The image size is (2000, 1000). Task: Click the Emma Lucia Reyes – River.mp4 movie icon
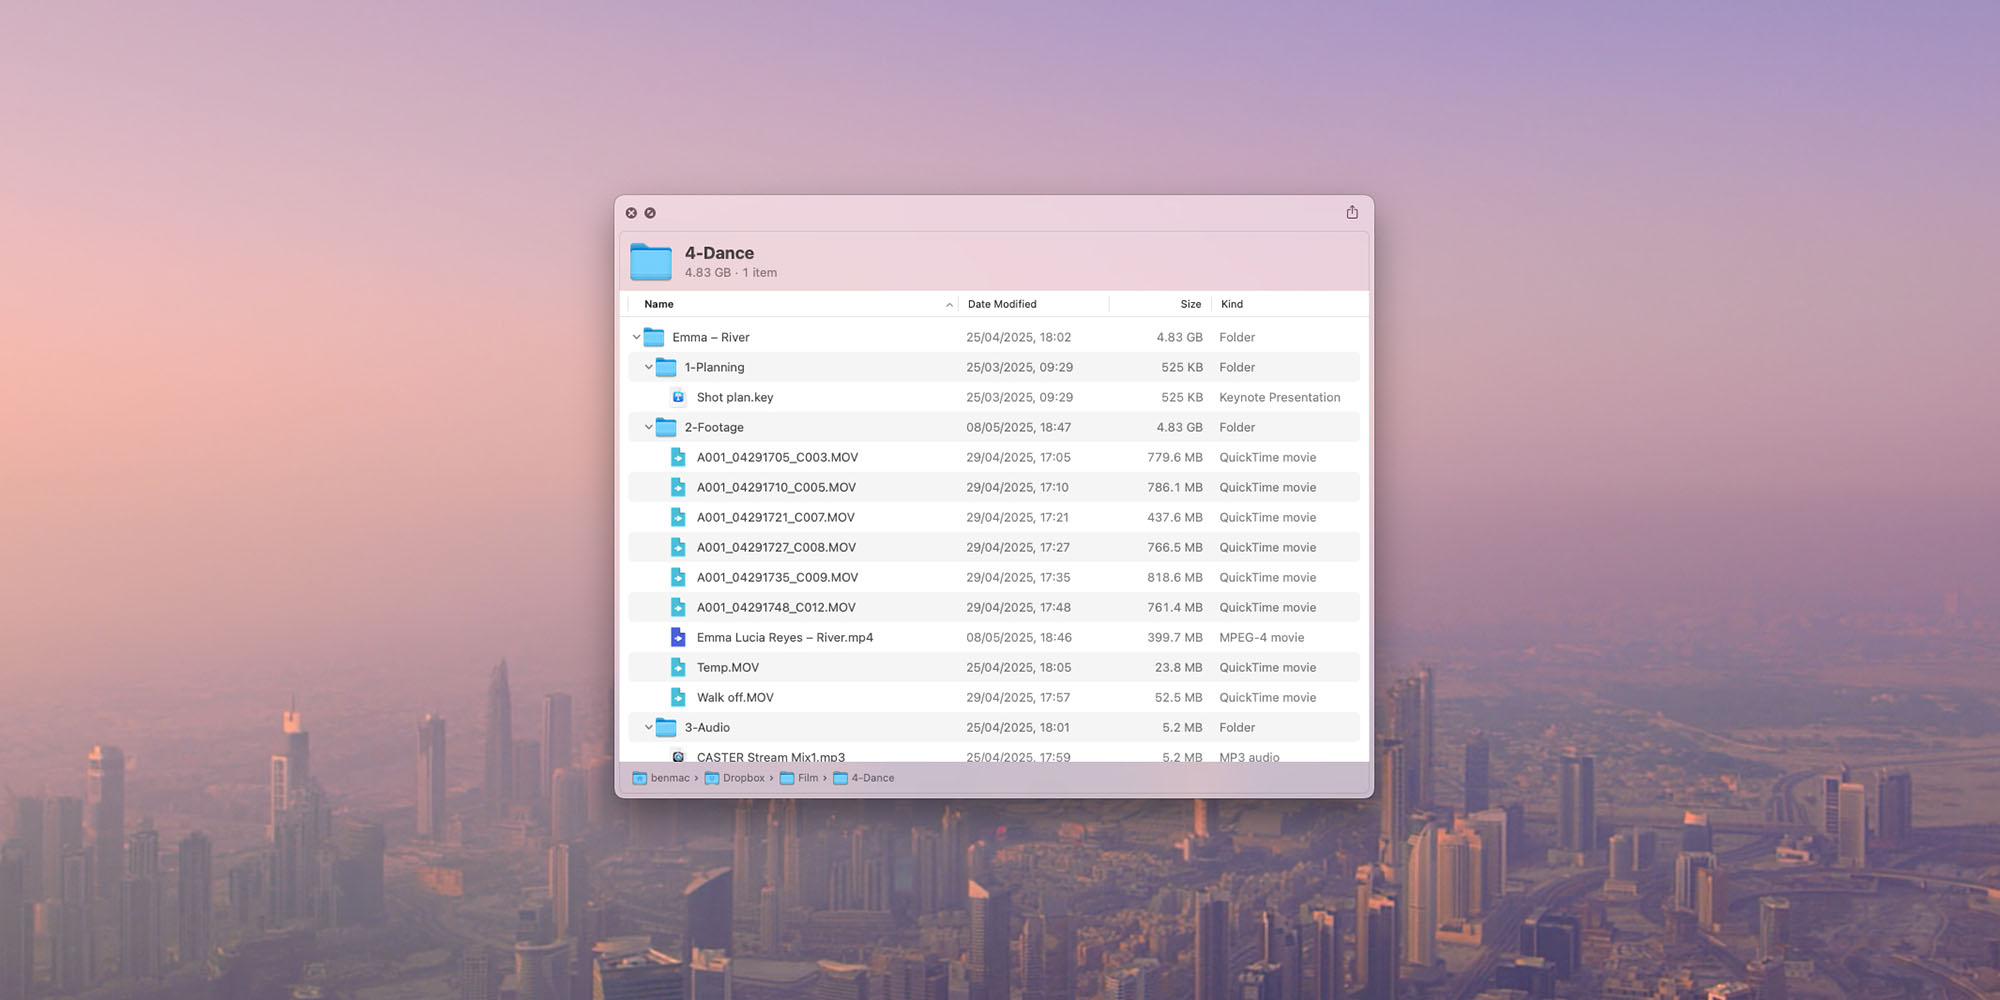(x=678, y=637)
